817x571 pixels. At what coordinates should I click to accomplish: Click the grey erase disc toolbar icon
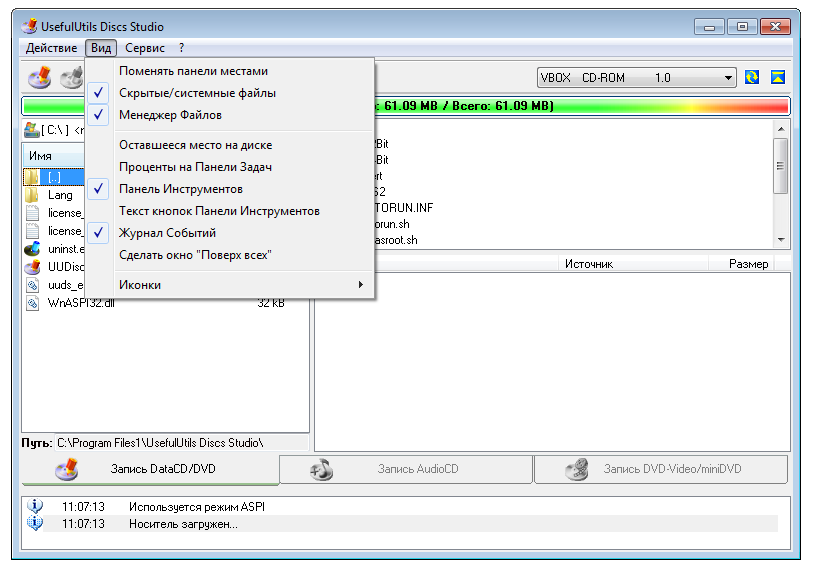click(x=72, y=78)
